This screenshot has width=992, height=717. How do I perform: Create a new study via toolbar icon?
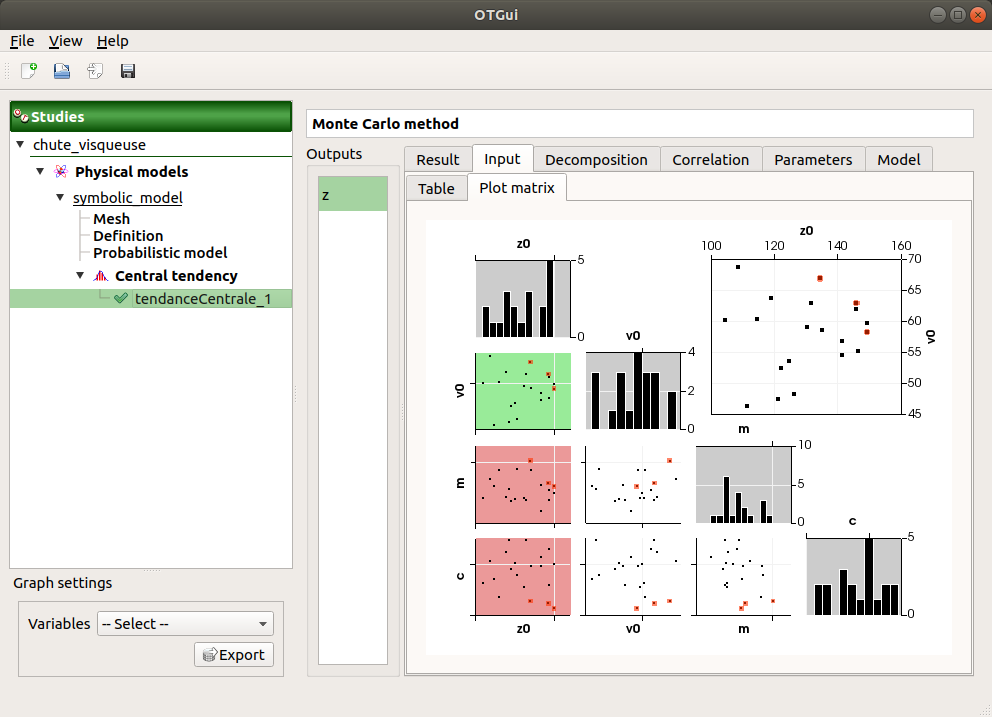pos(26,71)
